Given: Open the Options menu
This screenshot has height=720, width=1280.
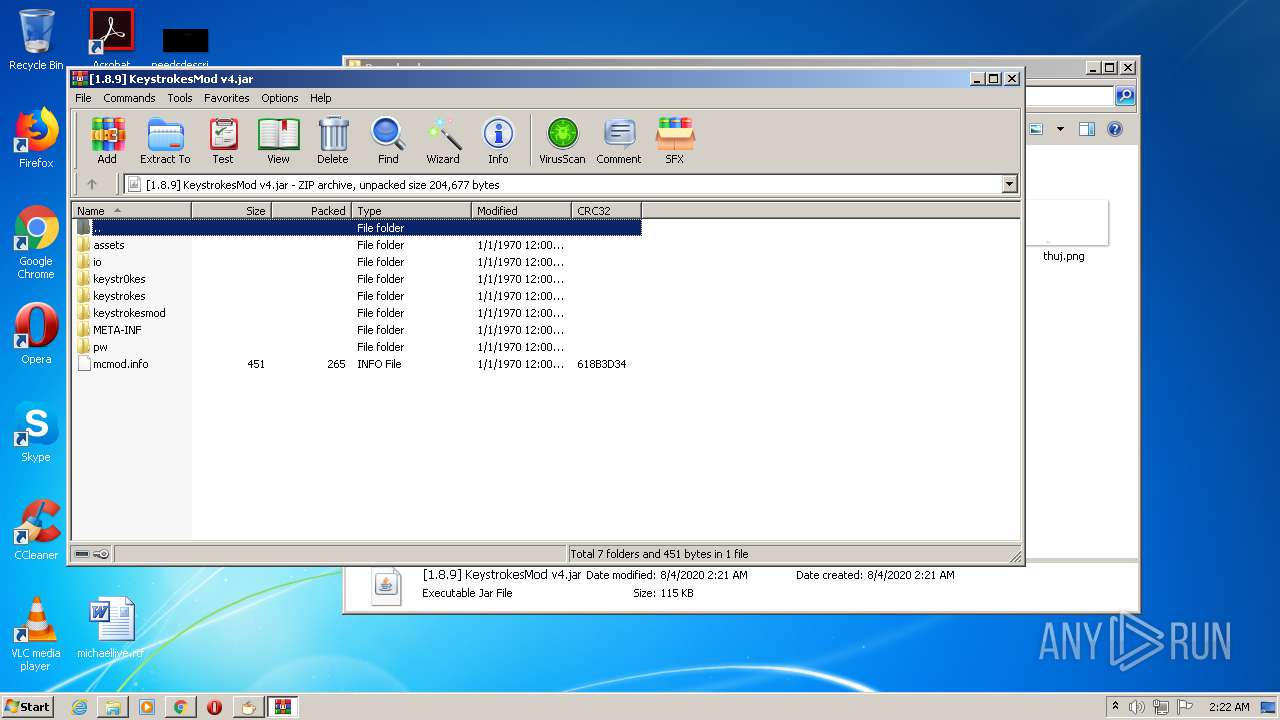Looking at the screenshot, I should pos(280,98).
